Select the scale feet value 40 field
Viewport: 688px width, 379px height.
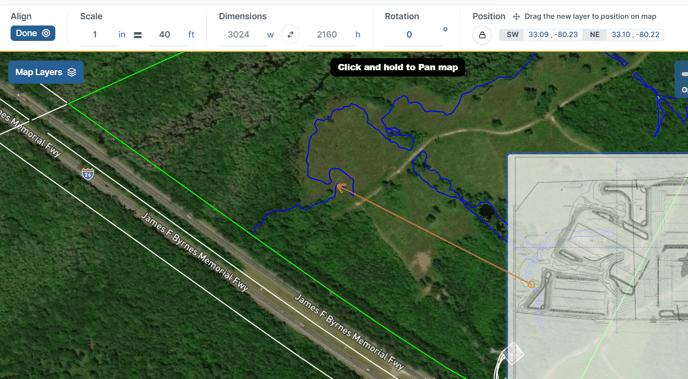pos(165,35)
